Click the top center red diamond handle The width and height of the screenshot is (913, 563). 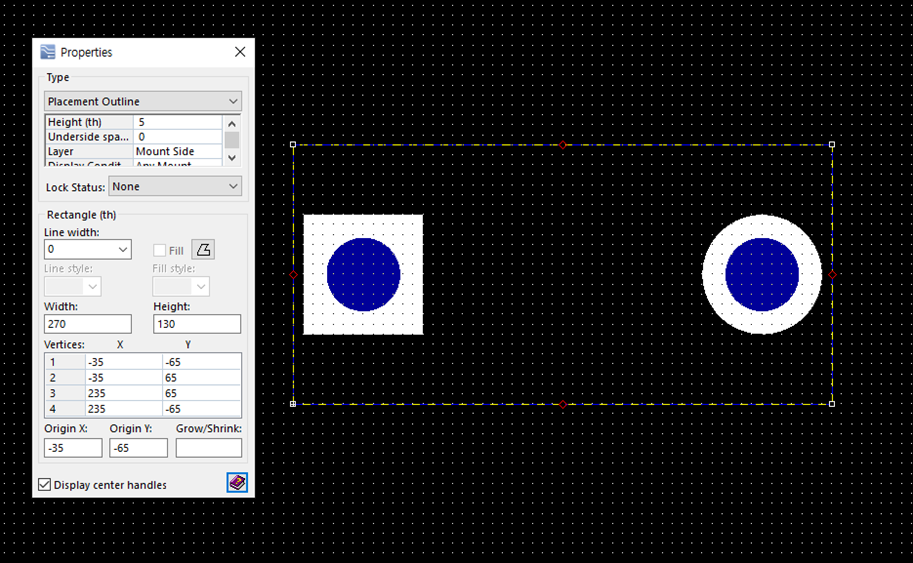(562, 145)
